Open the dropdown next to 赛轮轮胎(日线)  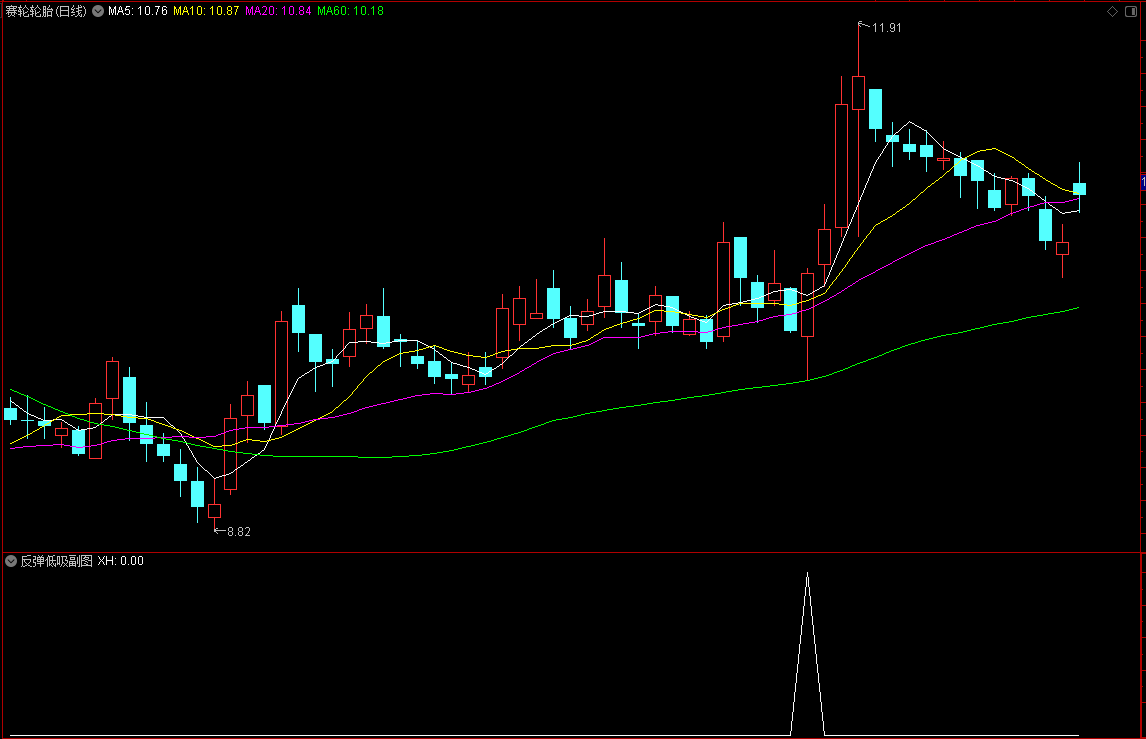pos(98,11)
